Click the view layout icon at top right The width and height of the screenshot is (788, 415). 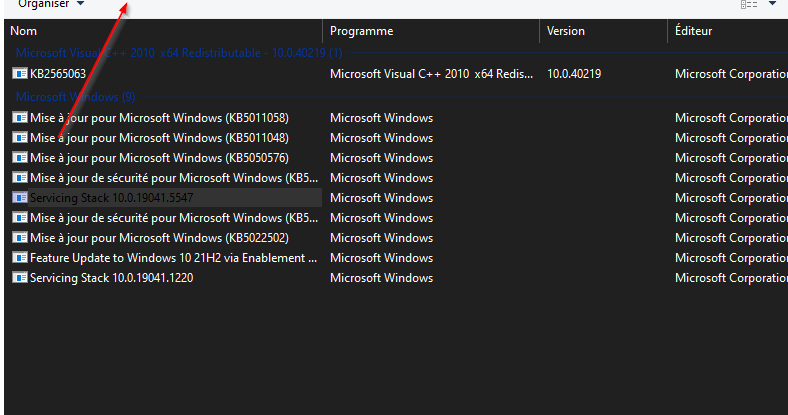click(749, 5)
